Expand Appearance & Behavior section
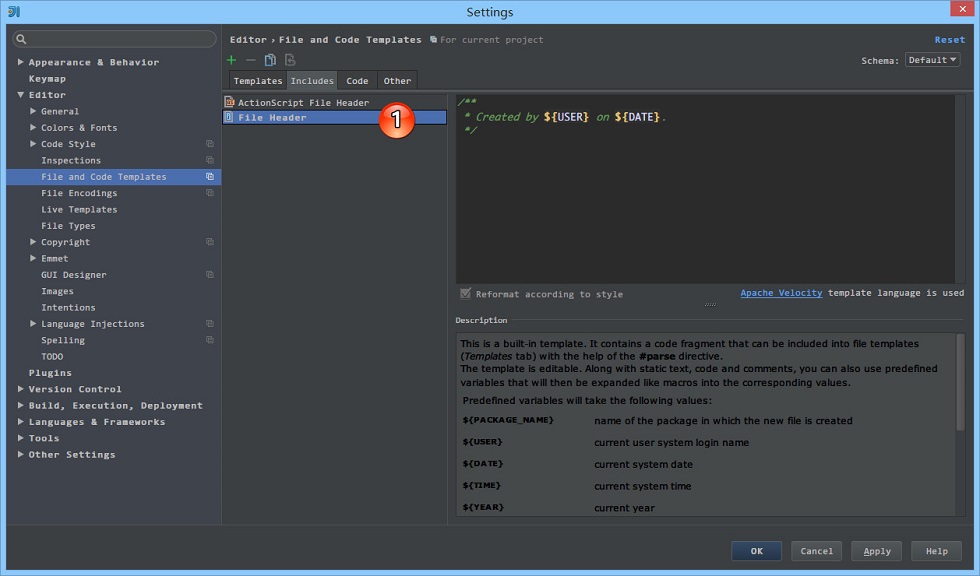This screenshot has height=576, width=980. click(21, 62)
